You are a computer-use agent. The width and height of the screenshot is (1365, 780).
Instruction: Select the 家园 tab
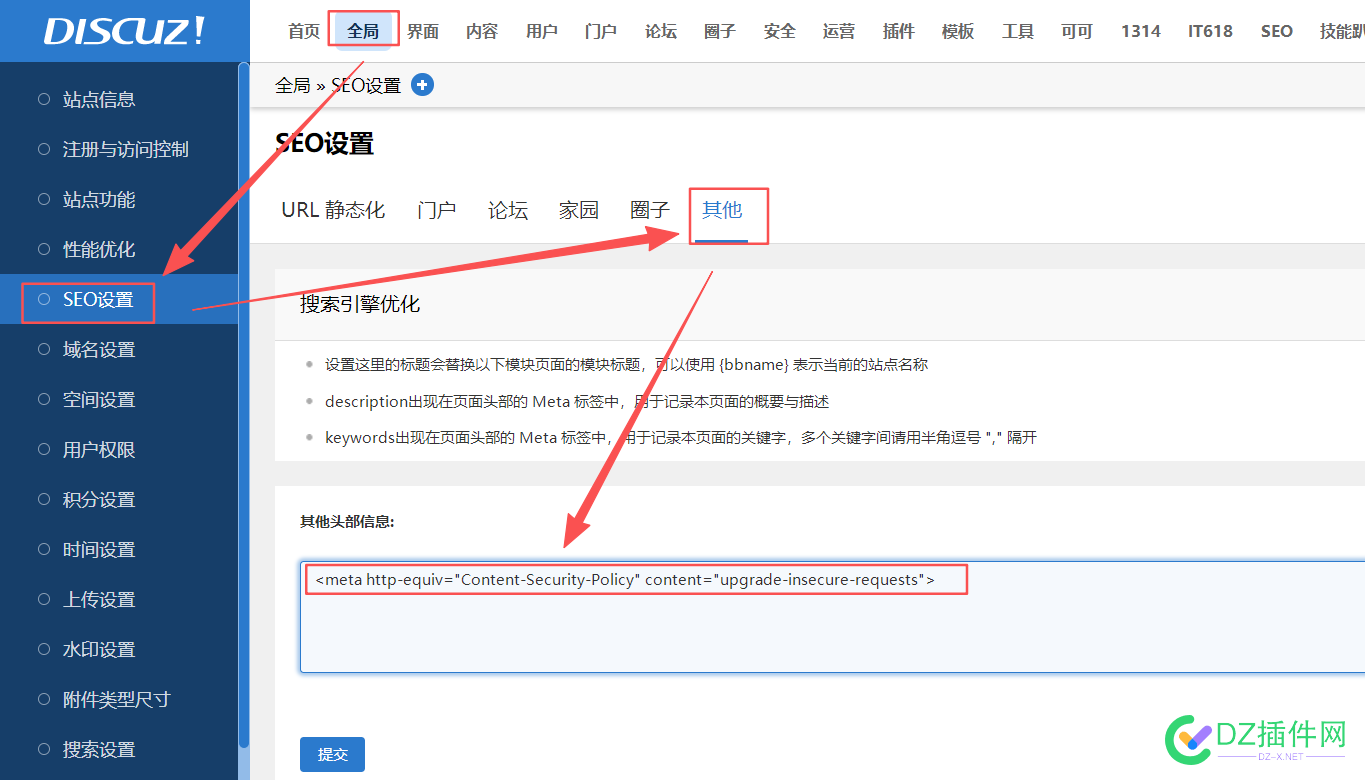point(578,211)
